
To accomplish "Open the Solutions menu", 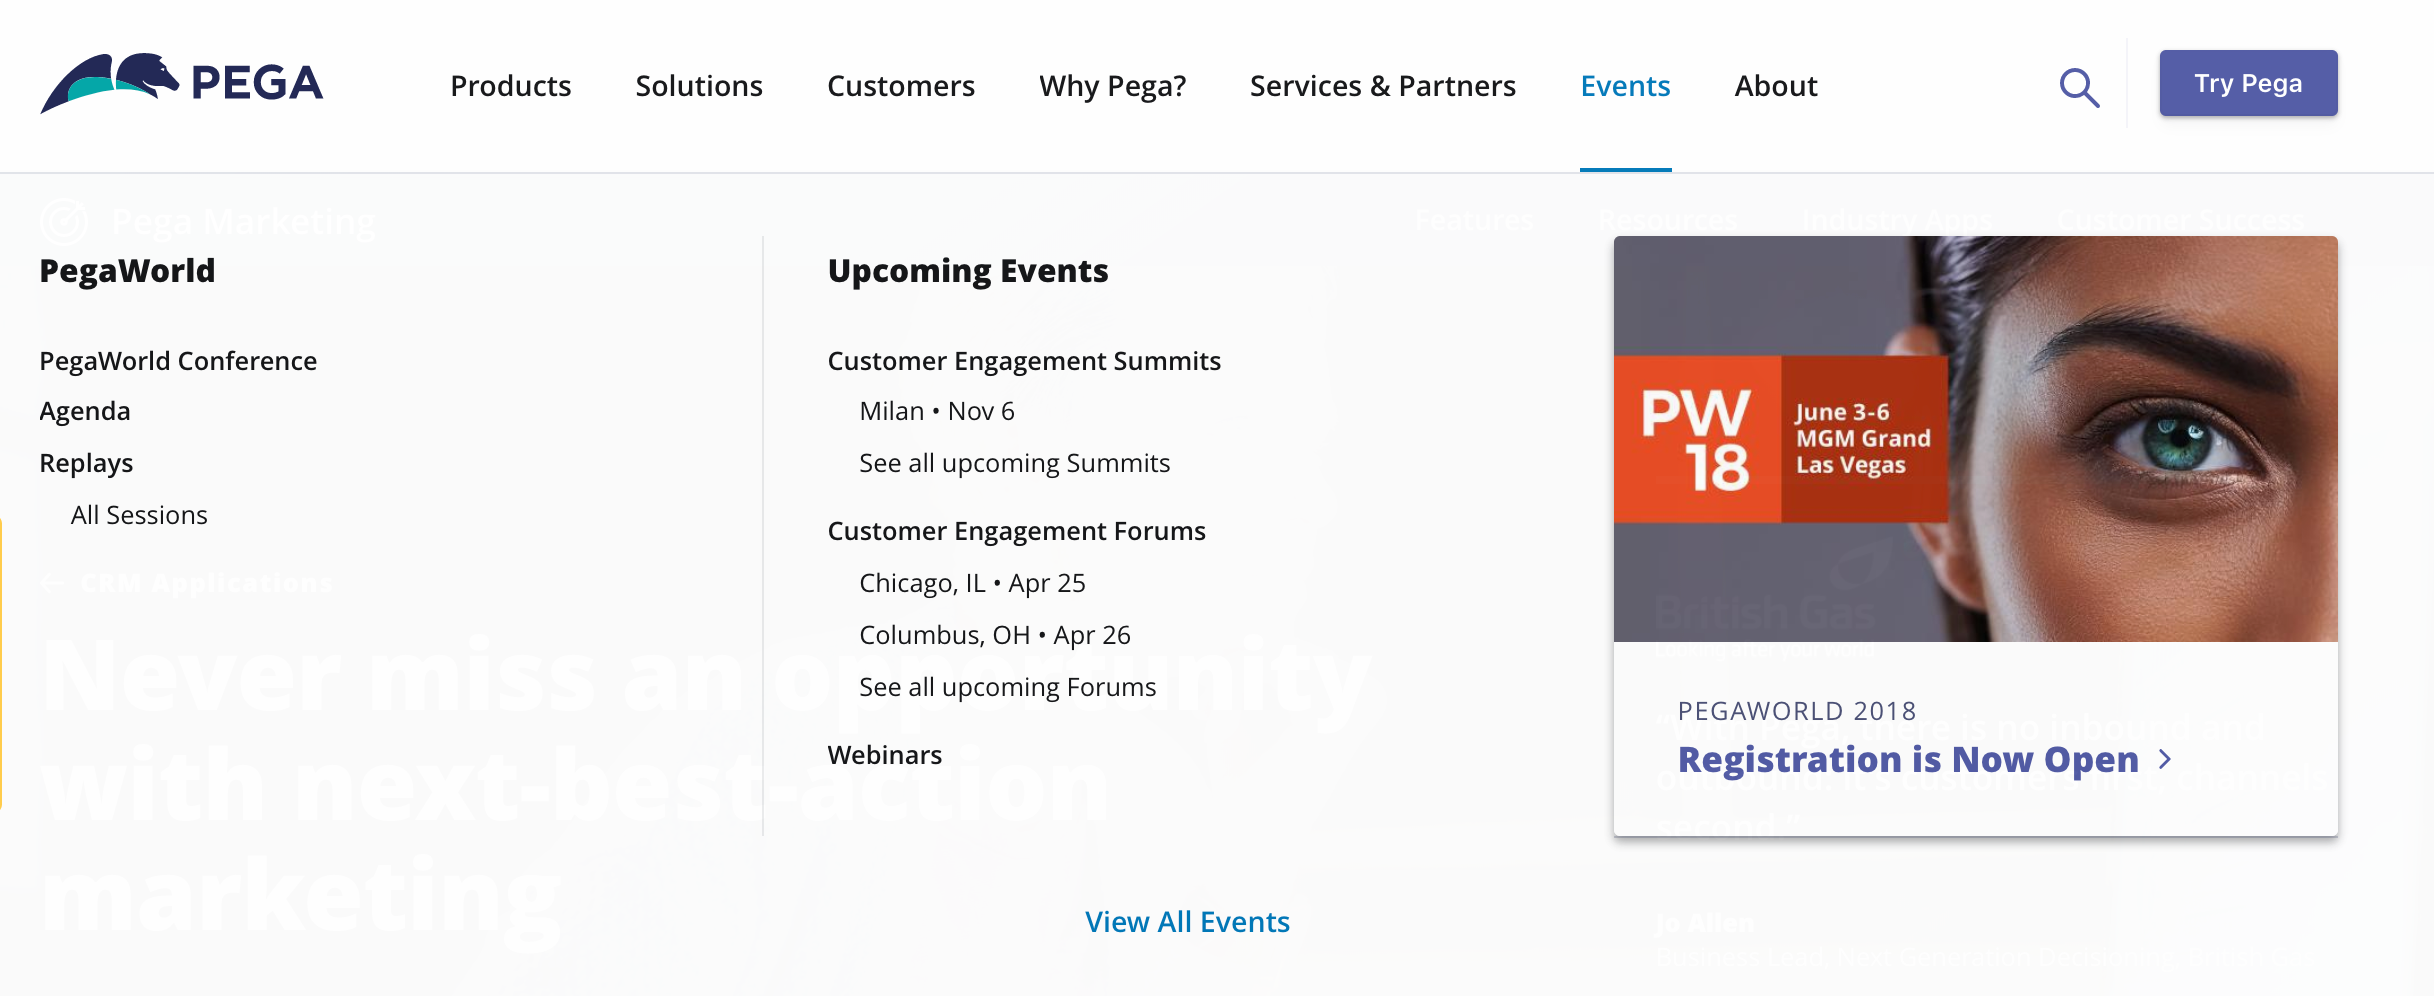I will (x=699, y=86).
